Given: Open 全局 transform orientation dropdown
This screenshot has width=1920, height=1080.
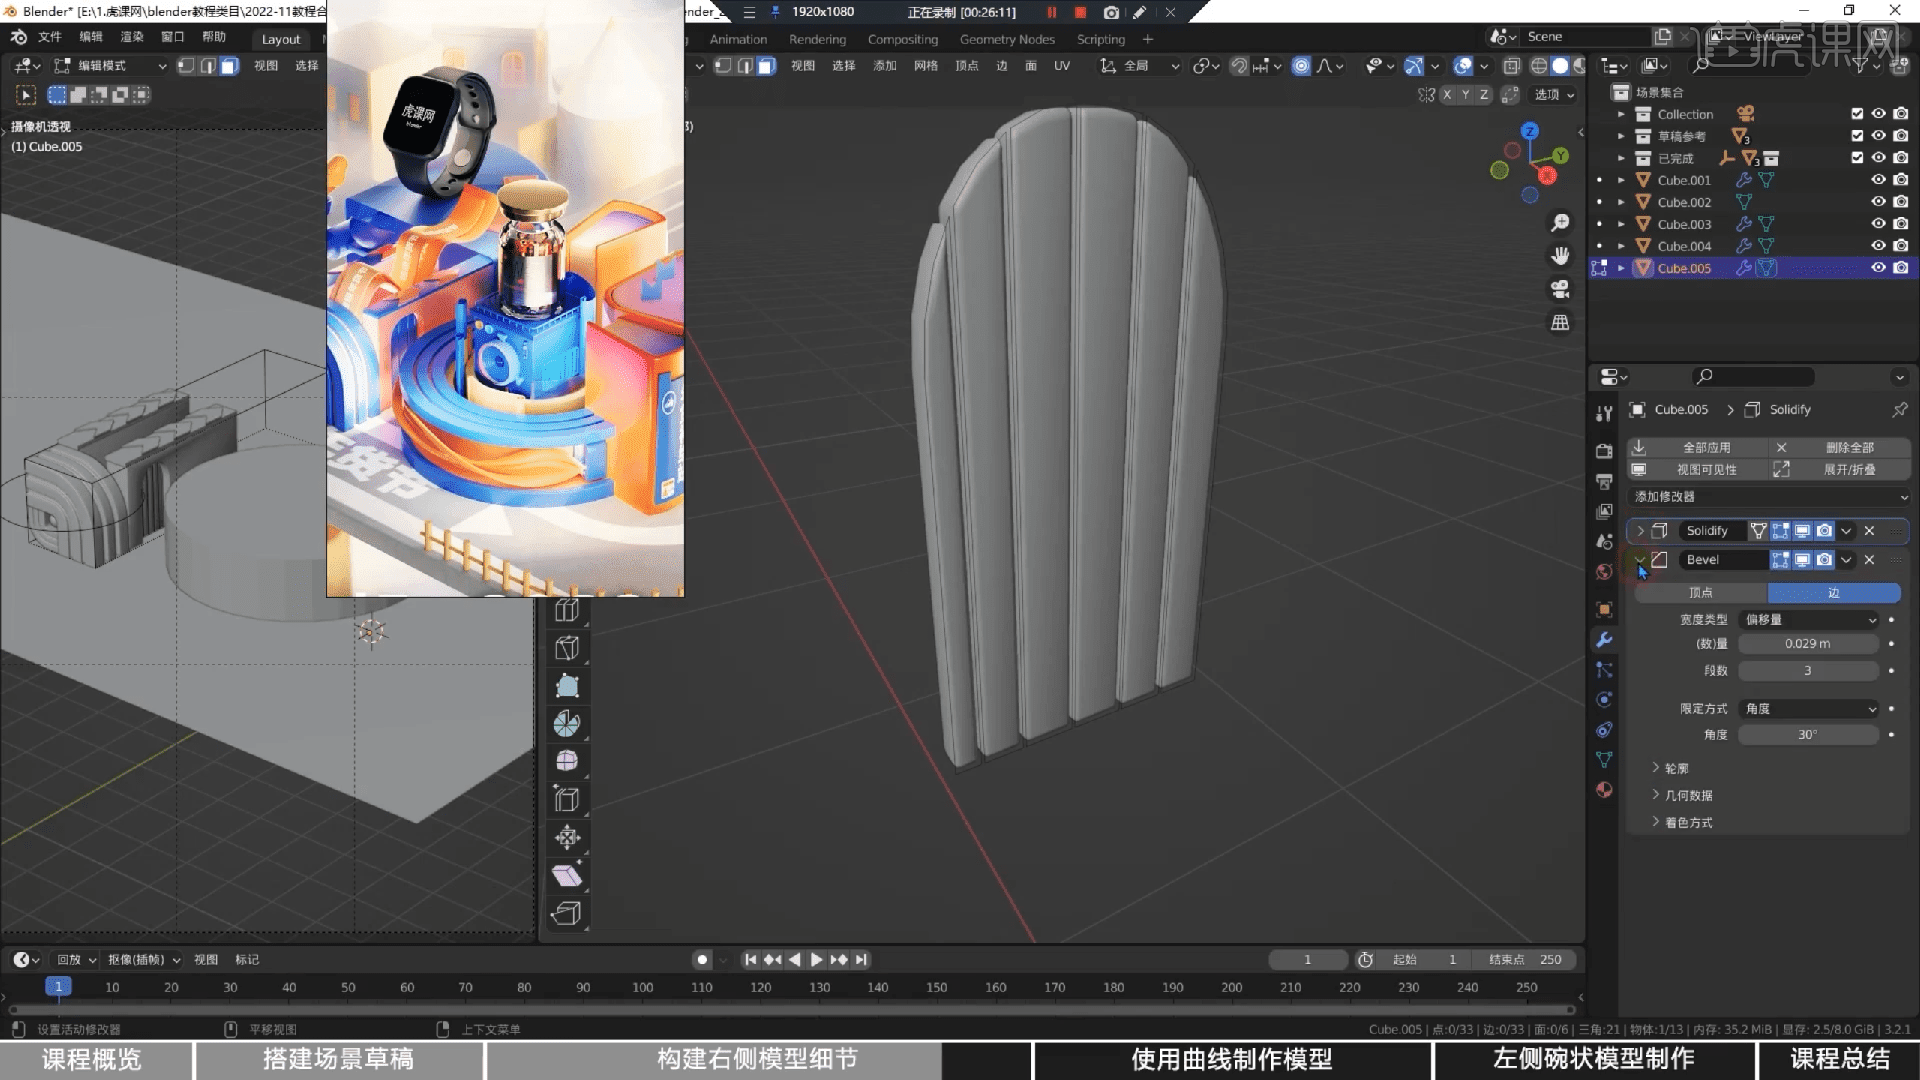Looking at the screenshot, I should [1140, 66].
